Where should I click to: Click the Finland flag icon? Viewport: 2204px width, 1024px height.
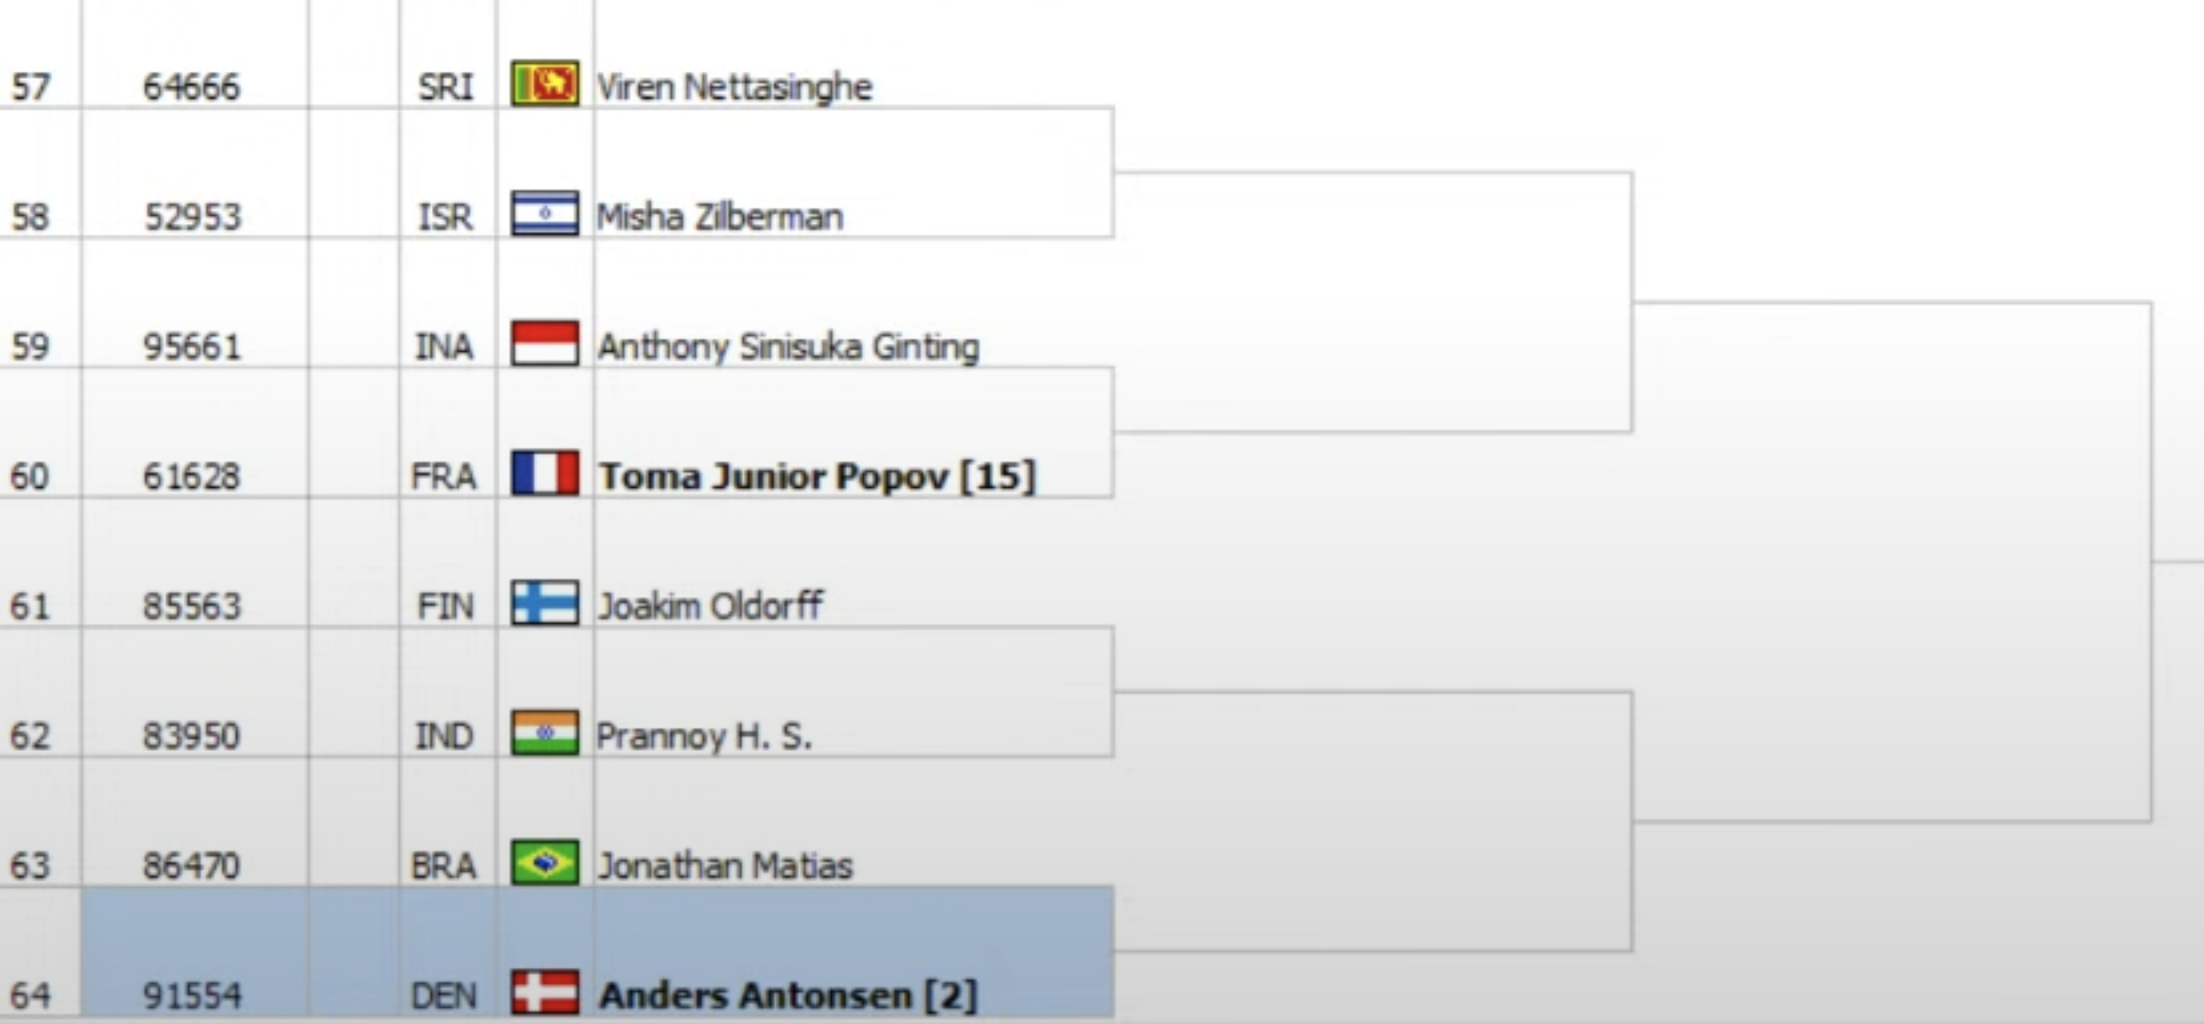tap(545, 603)
